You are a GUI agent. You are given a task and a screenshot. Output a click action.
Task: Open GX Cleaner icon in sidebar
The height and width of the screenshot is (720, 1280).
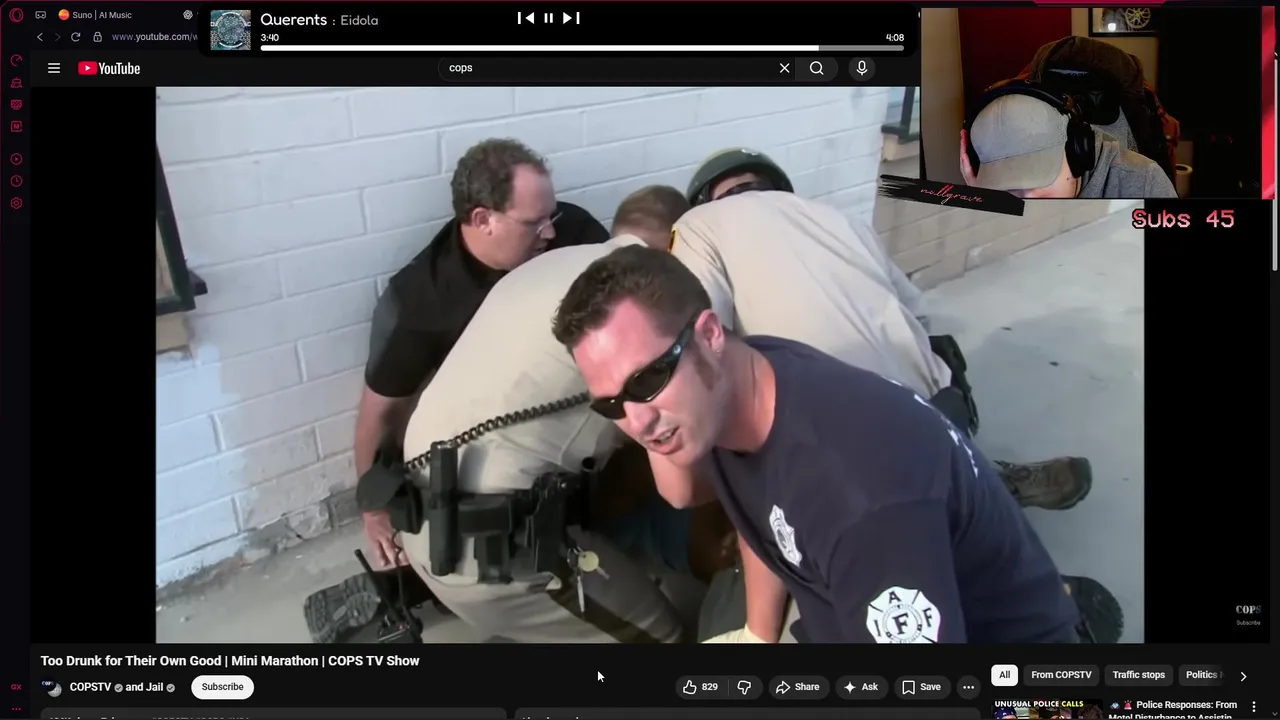[16, 83]
